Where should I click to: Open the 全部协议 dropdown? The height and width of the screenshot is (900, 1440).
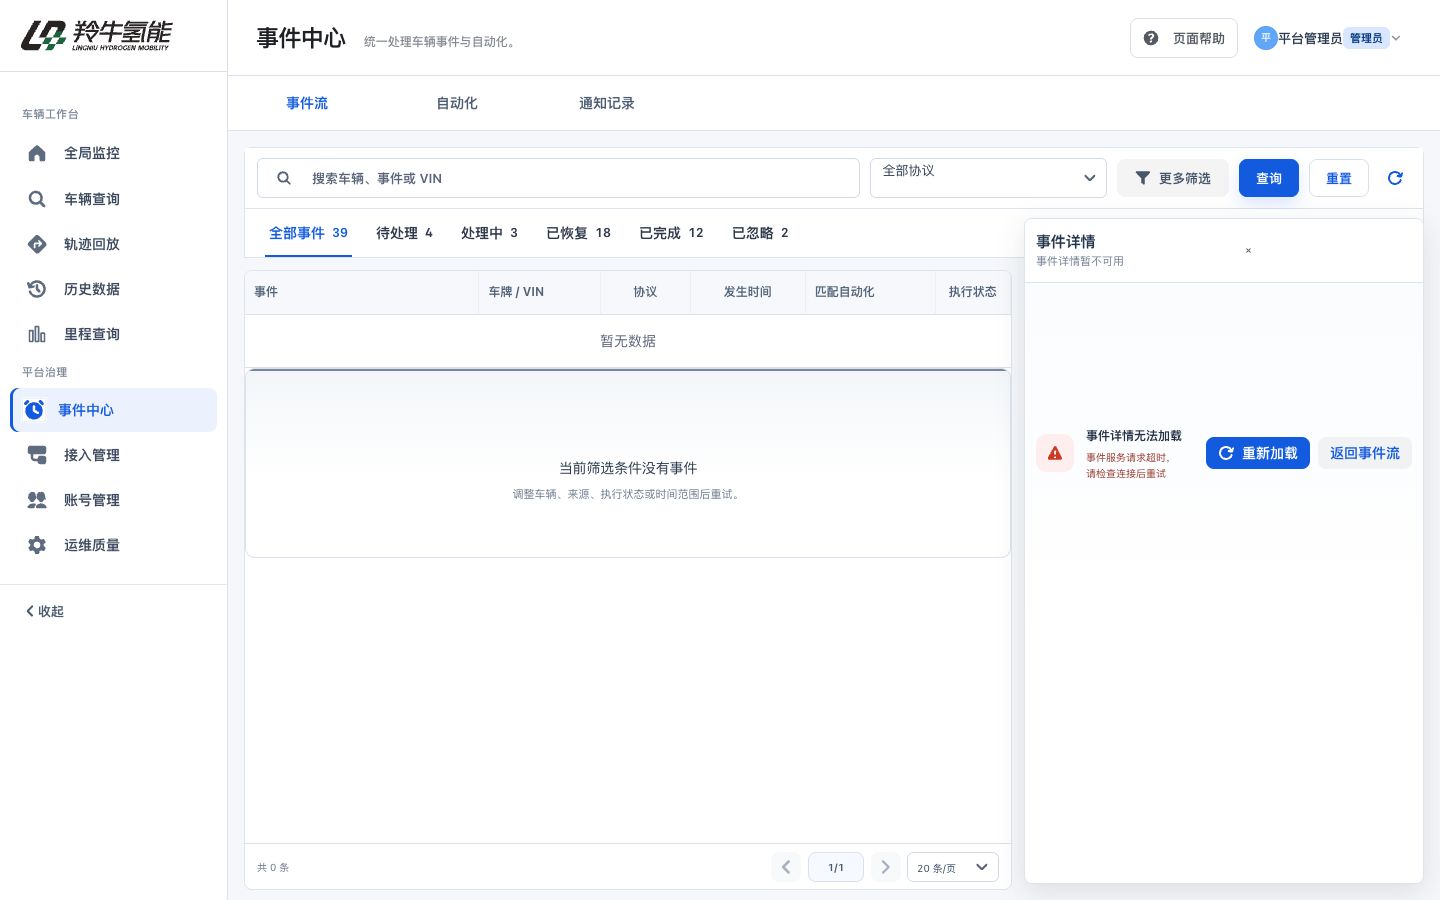pyautogui.click(x=988, y=178)
